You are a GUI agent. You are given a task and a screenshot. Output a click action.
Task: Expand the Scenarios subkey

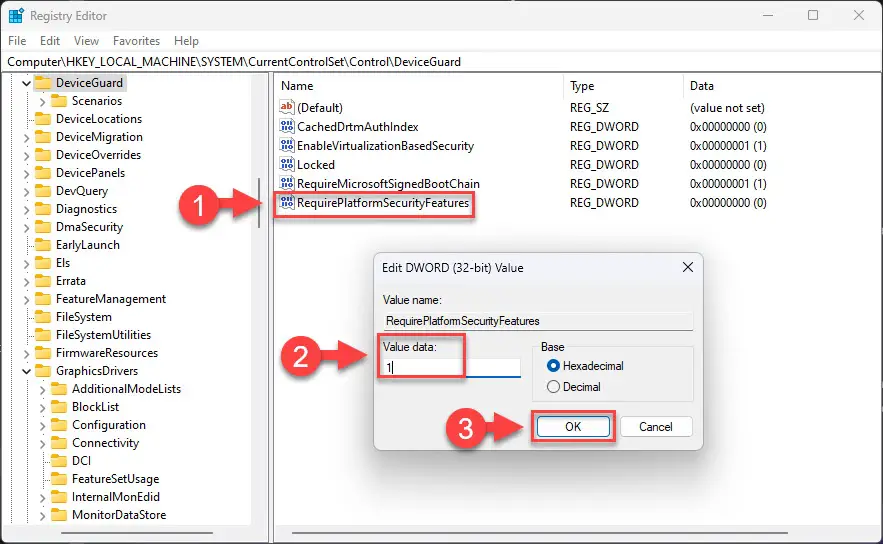42,102
